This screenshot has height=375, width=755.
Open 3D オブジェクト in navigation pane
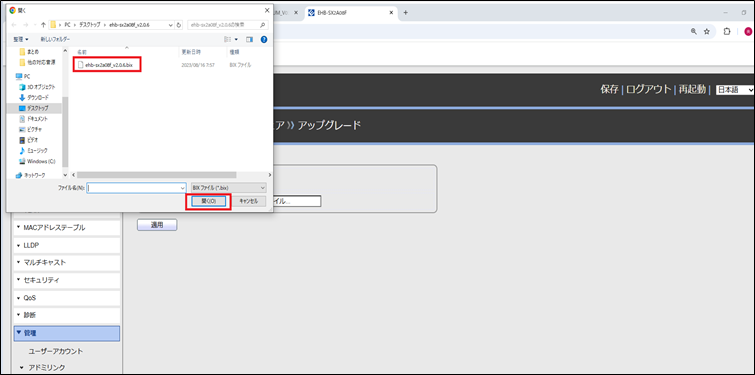click(x=37, y=87)
